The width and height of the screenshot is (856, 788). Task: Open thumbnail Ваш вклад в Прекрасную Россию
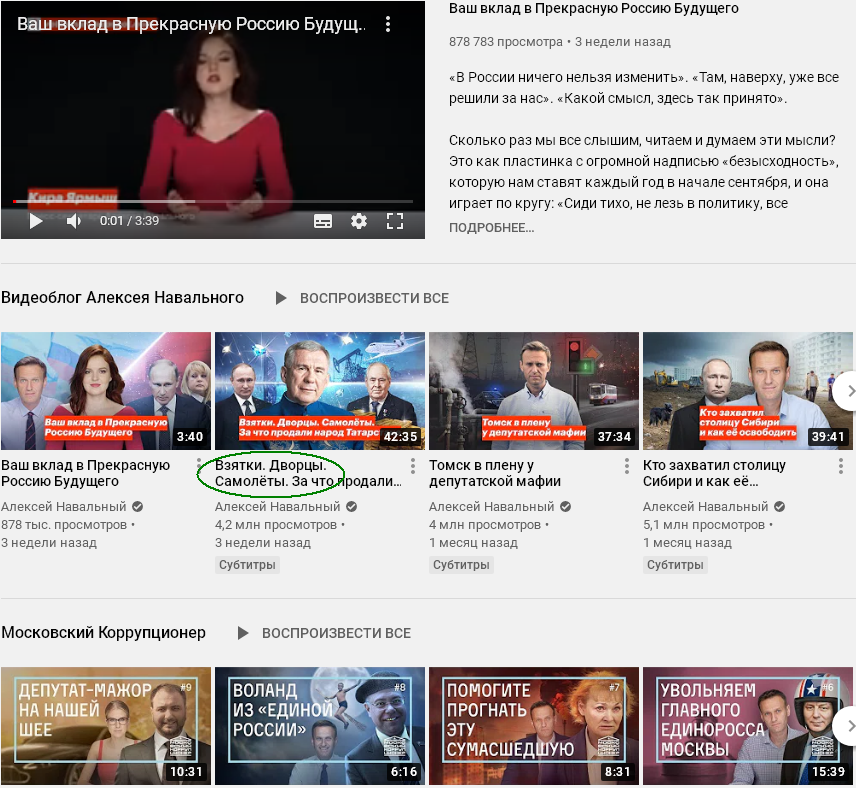point(106,391)
